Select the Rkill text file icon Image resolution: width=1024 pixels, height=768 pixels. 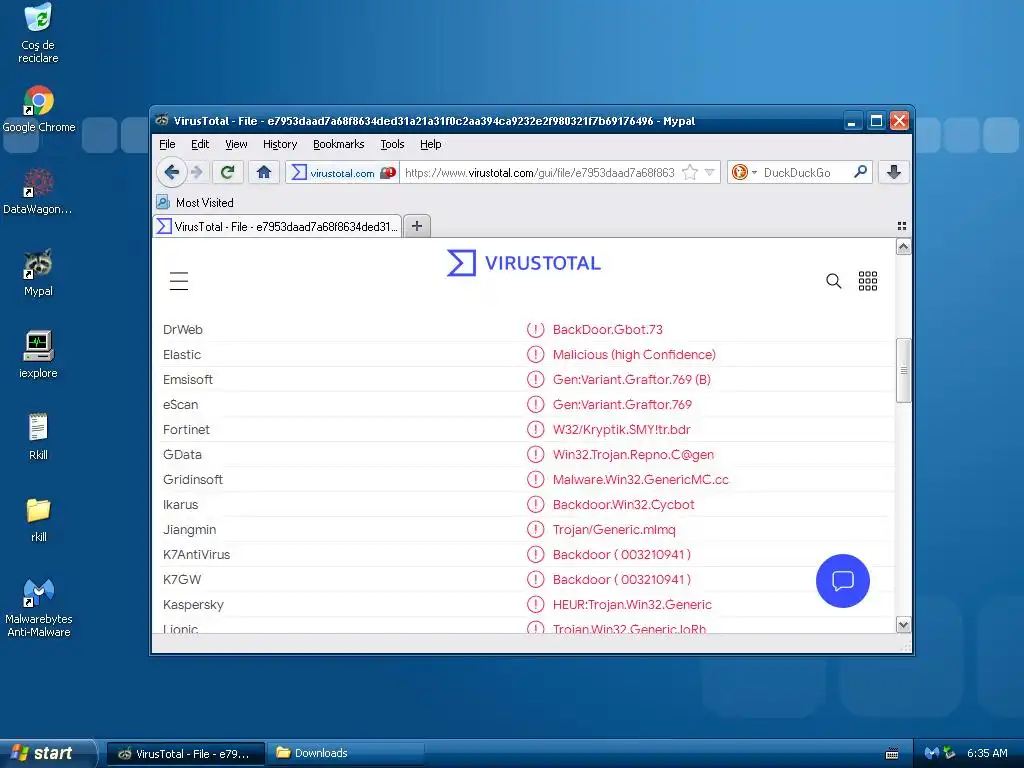coord(38,437)
